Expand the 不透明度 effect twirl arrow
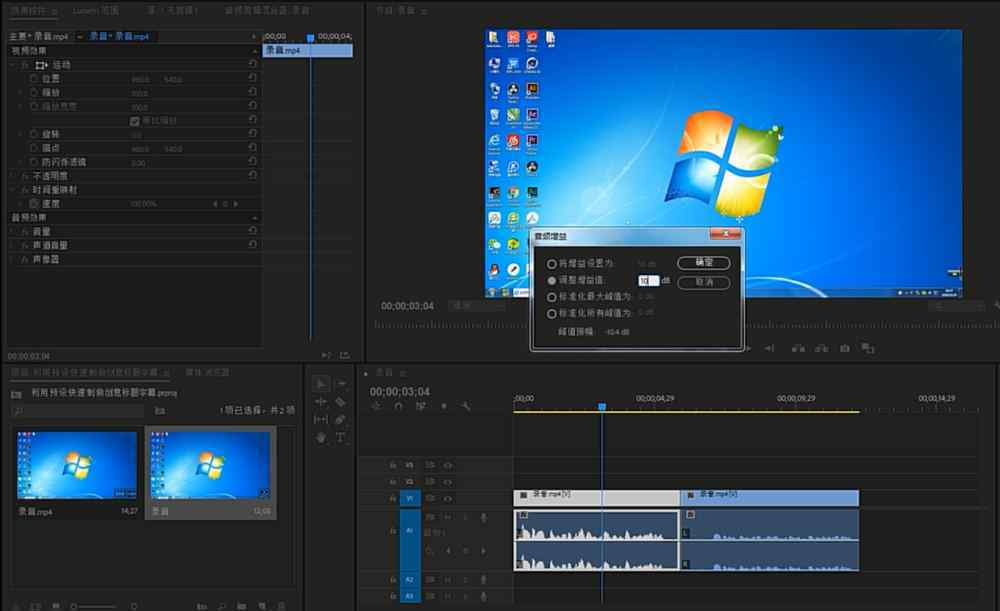Viewport: 1000px width, 611px height. pyautogui.click(x=13, y=176)
